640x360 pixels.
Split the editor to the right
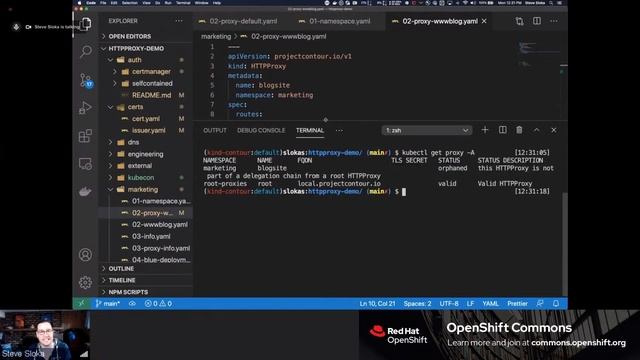coord(537,21)
